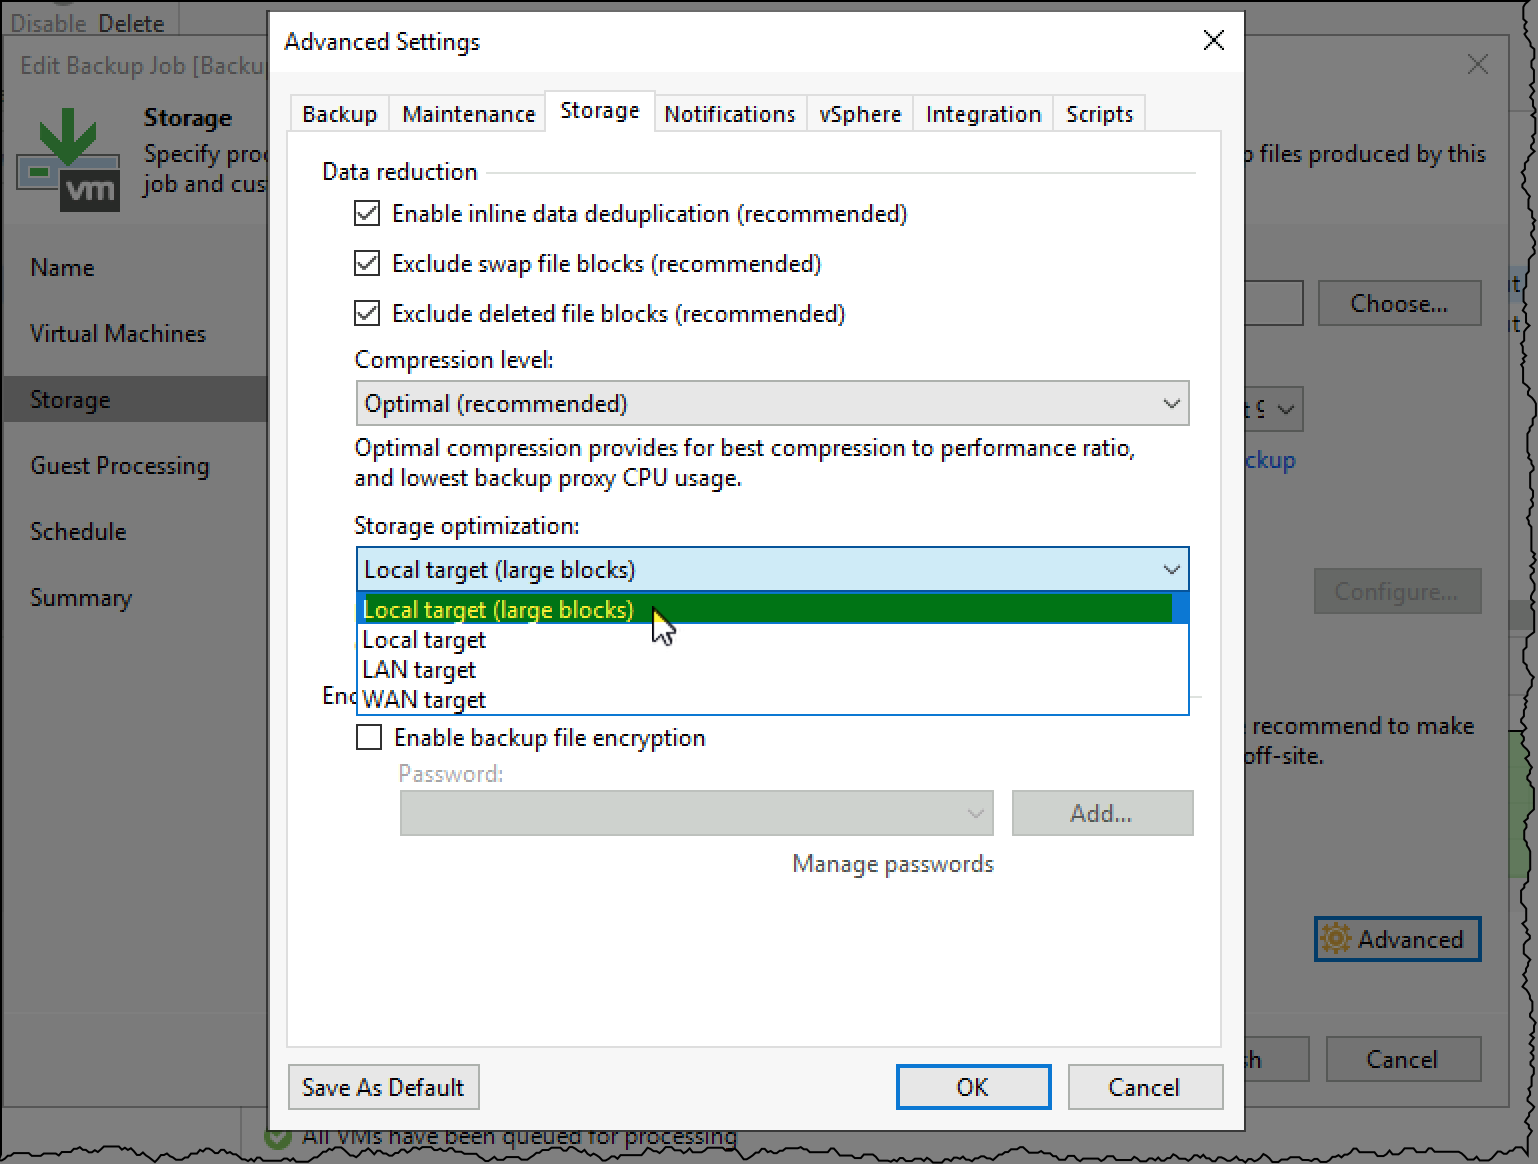This screenshot has height=1164, width=1538.
Task: Click the gear icon on Advanced button
Action: pyautogui.click(x=1335, y=939)
